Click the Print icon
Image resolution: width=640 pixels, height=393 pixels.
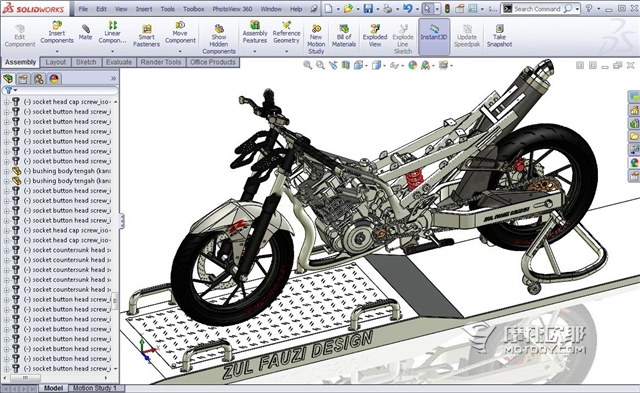pyautogui.click(x=387, y=9)
